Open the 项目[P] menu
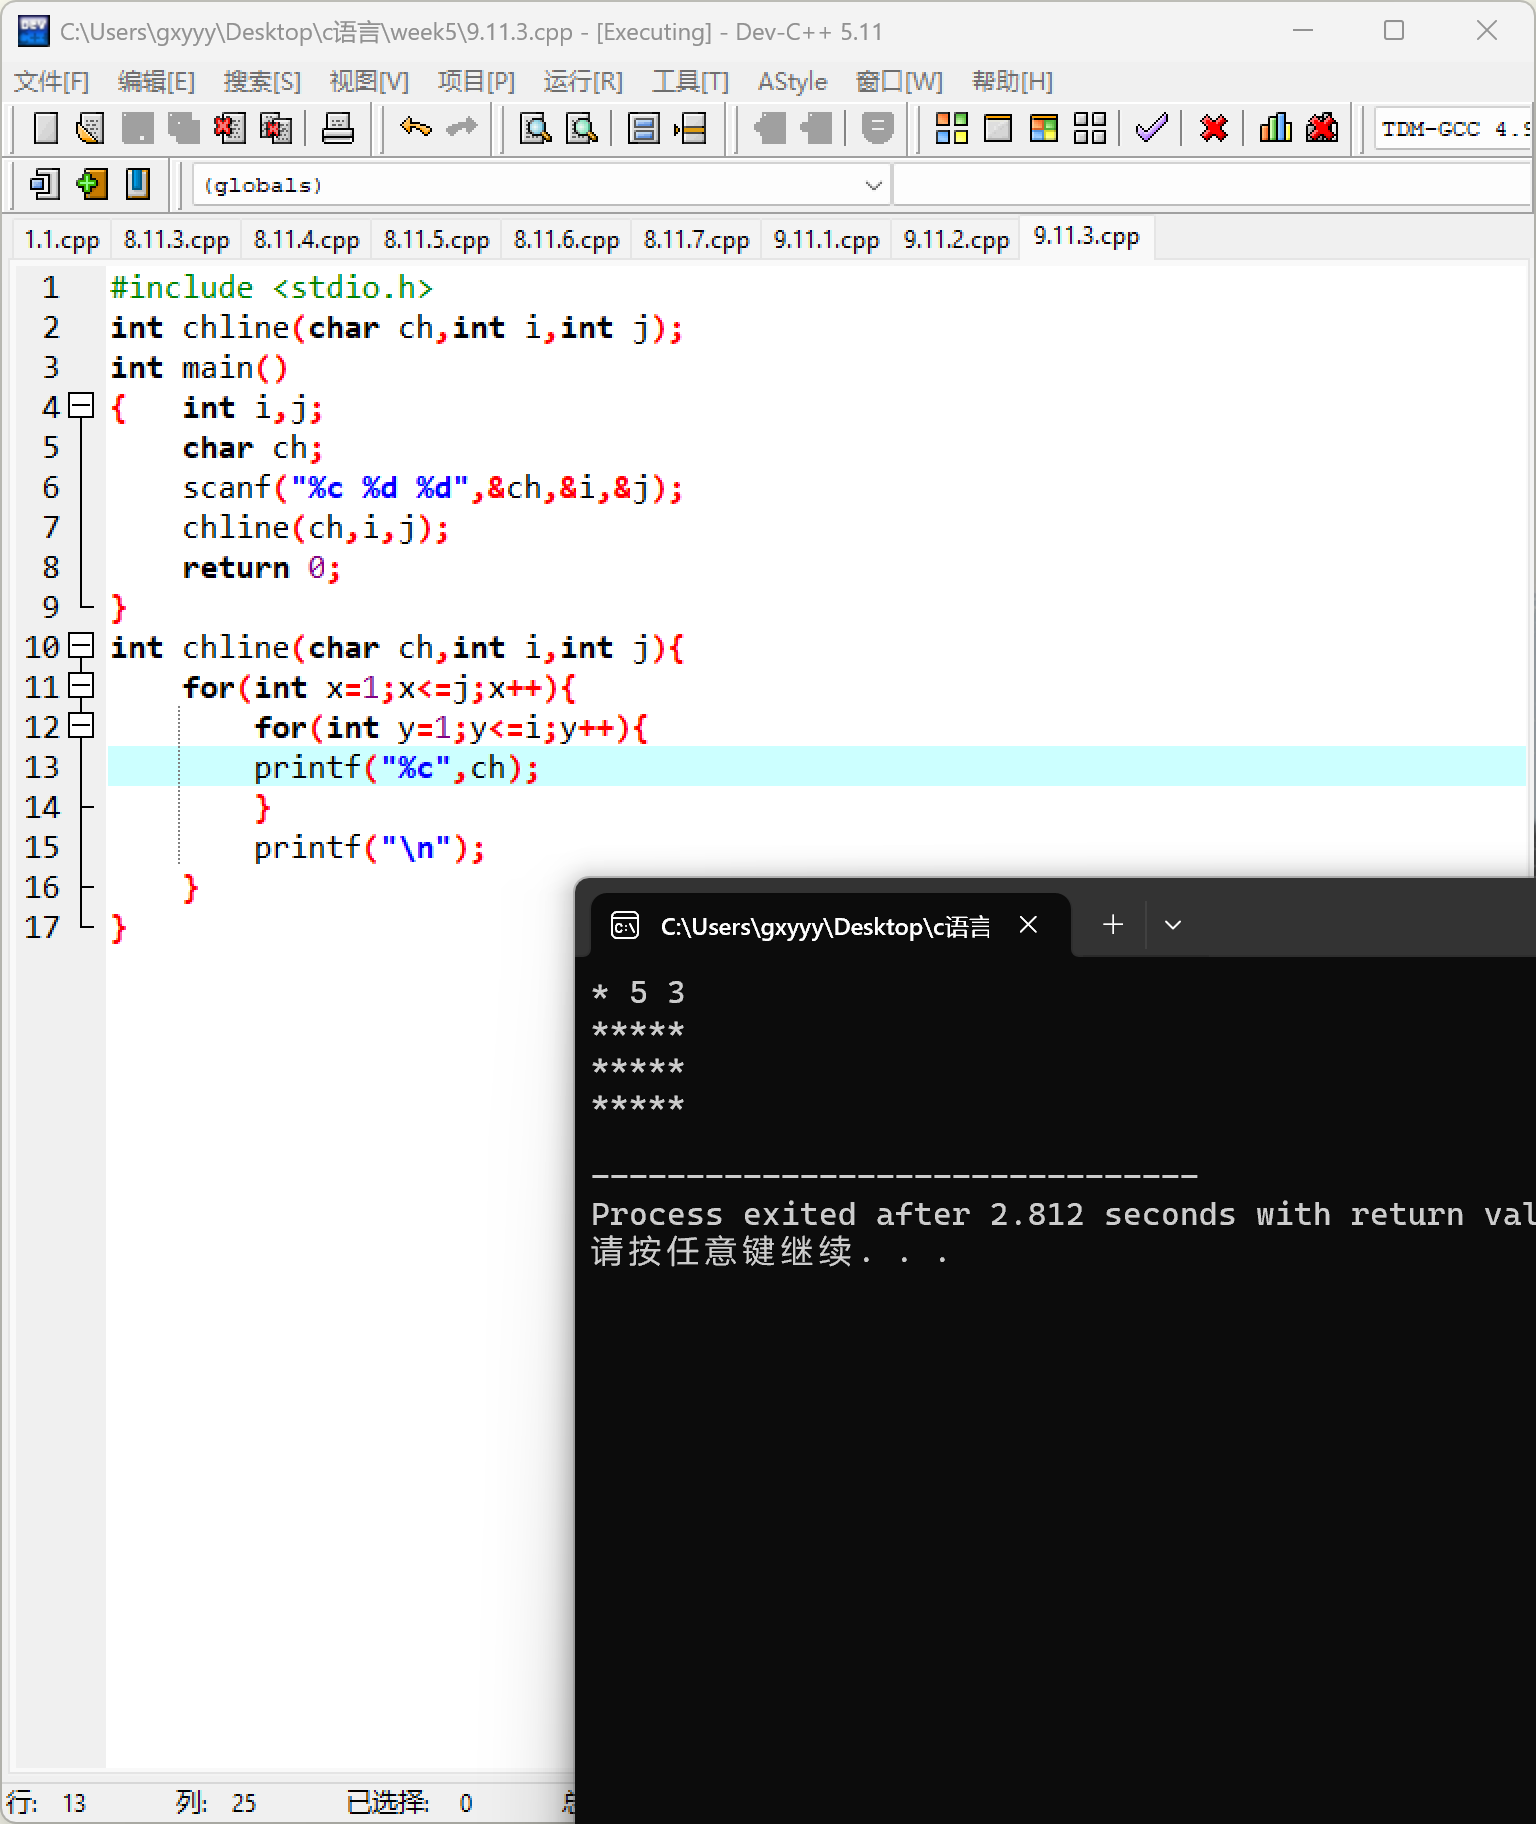 476,81
